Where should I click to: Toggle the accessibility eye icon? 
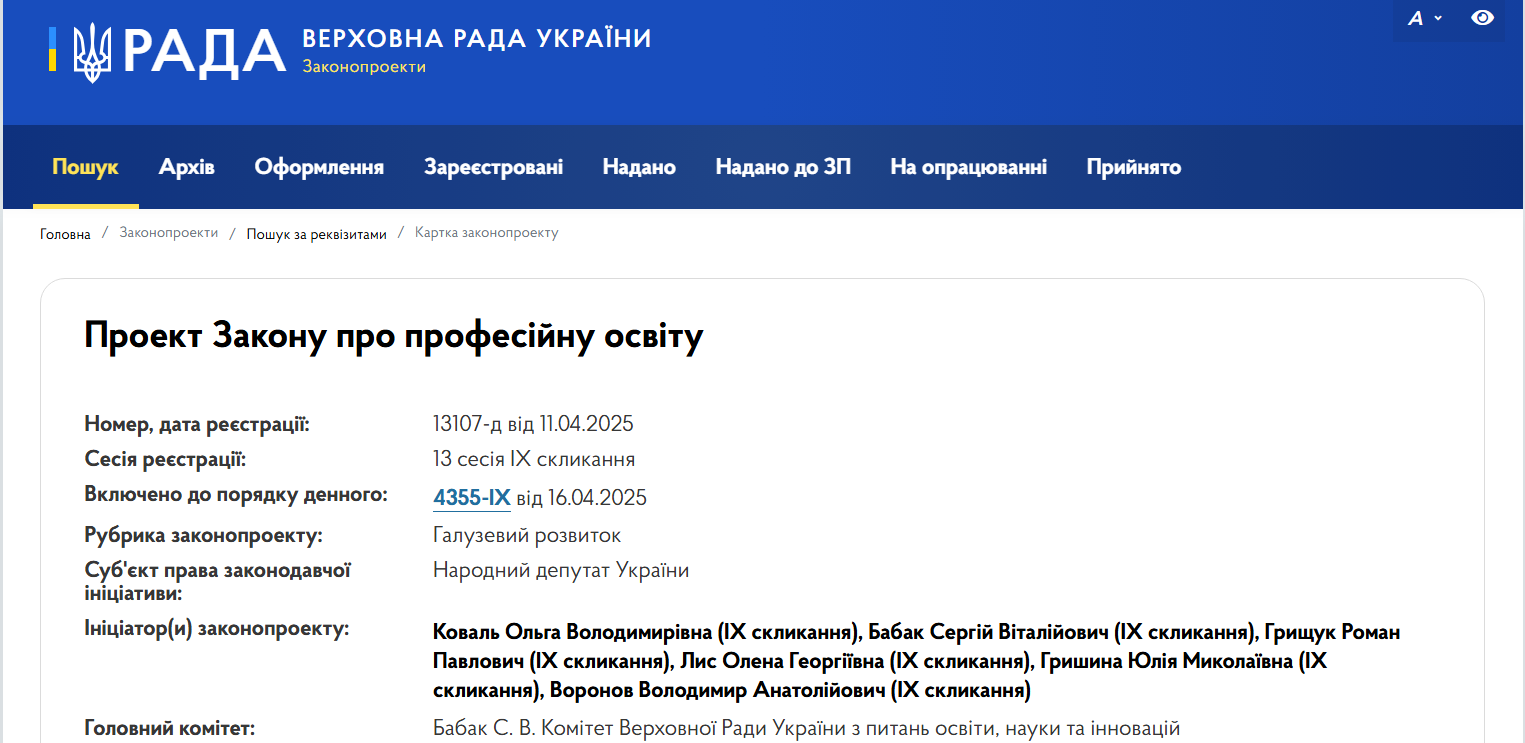1482,18
